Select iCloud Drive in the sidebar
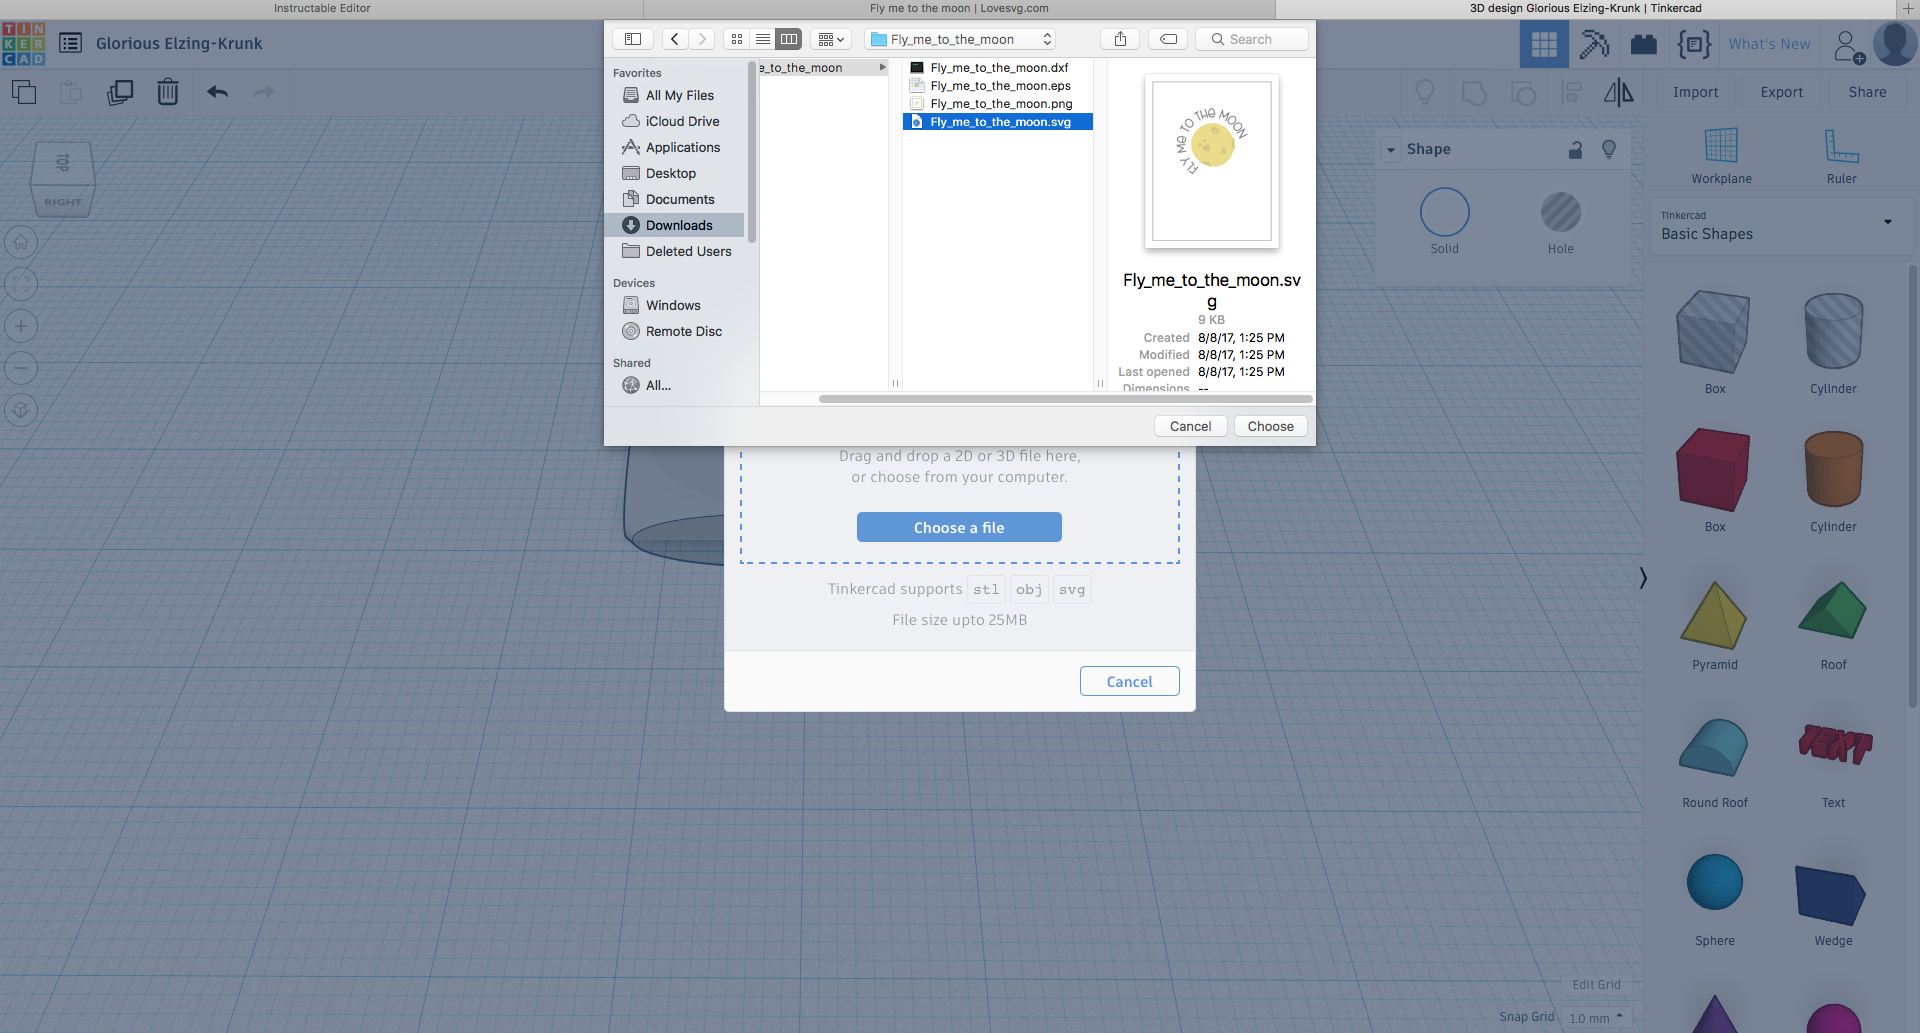The image size is (1920, 1033). tap(675, 121)
